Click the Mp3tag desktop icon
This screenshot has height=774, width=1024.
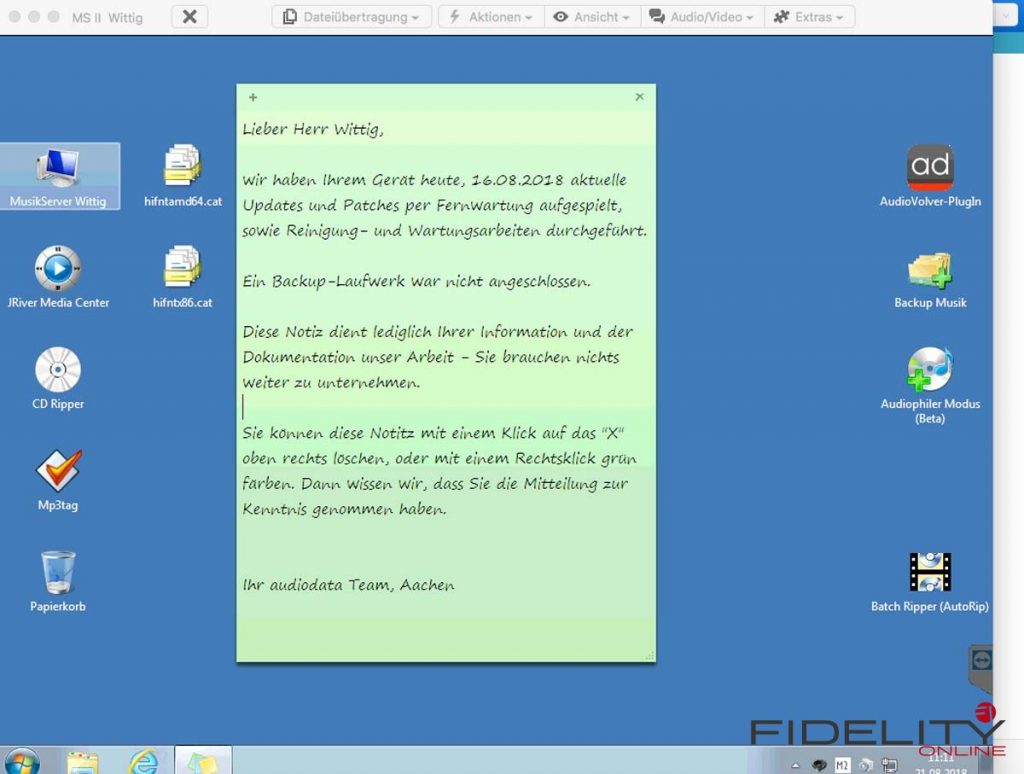tap(58, 472)
